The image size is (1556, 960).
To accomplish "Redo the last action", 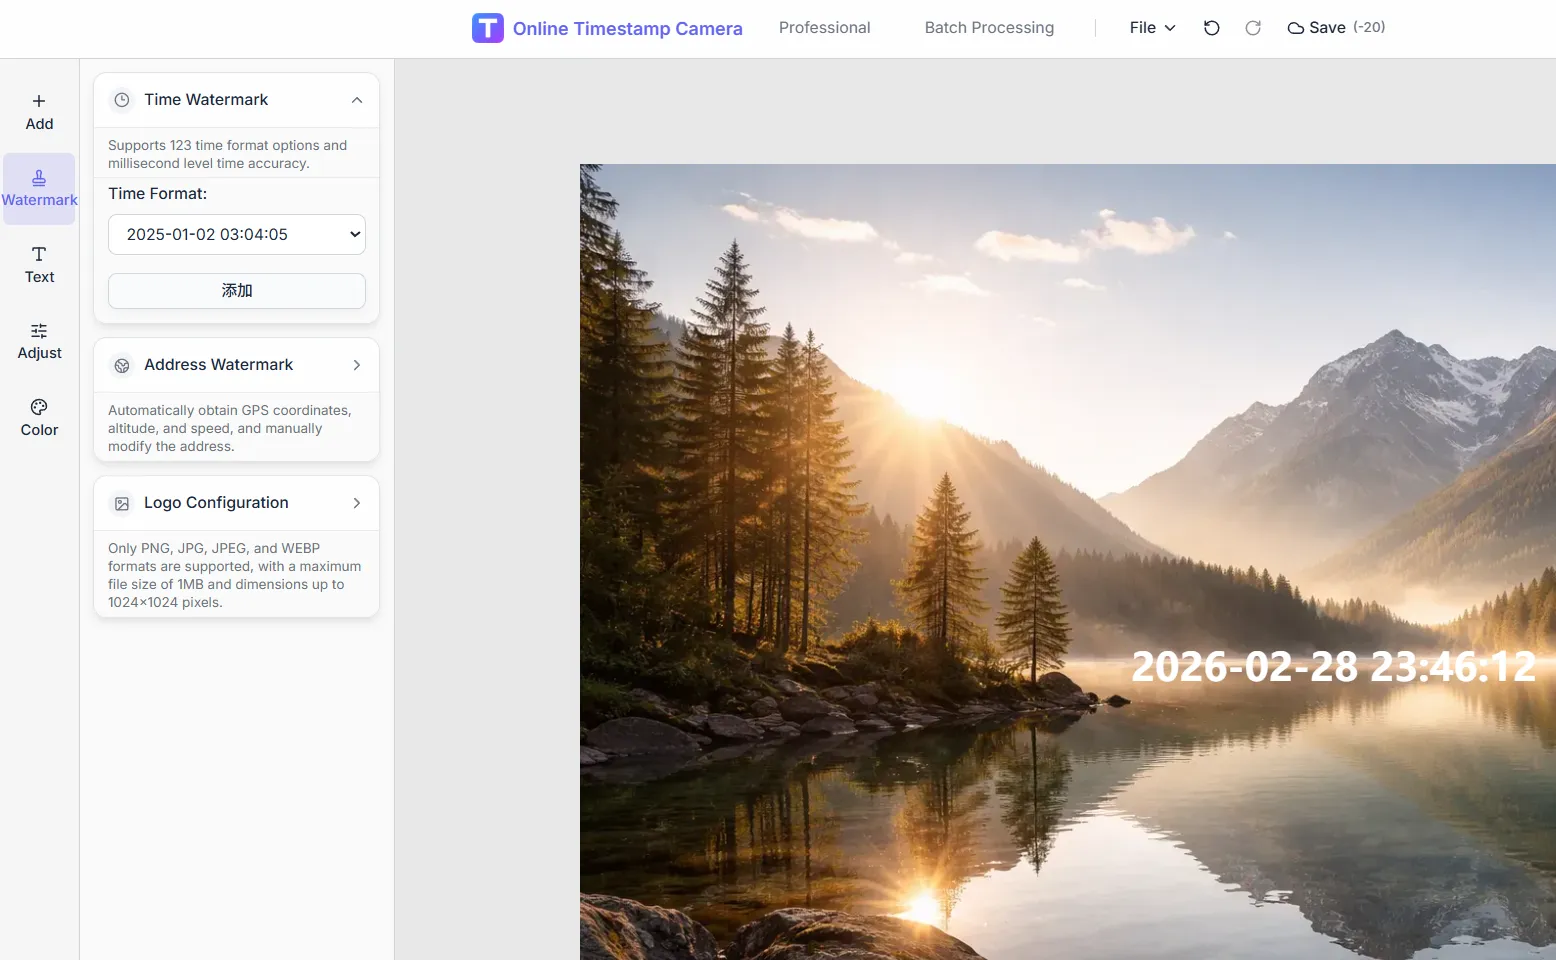I will coord(1253,27).
